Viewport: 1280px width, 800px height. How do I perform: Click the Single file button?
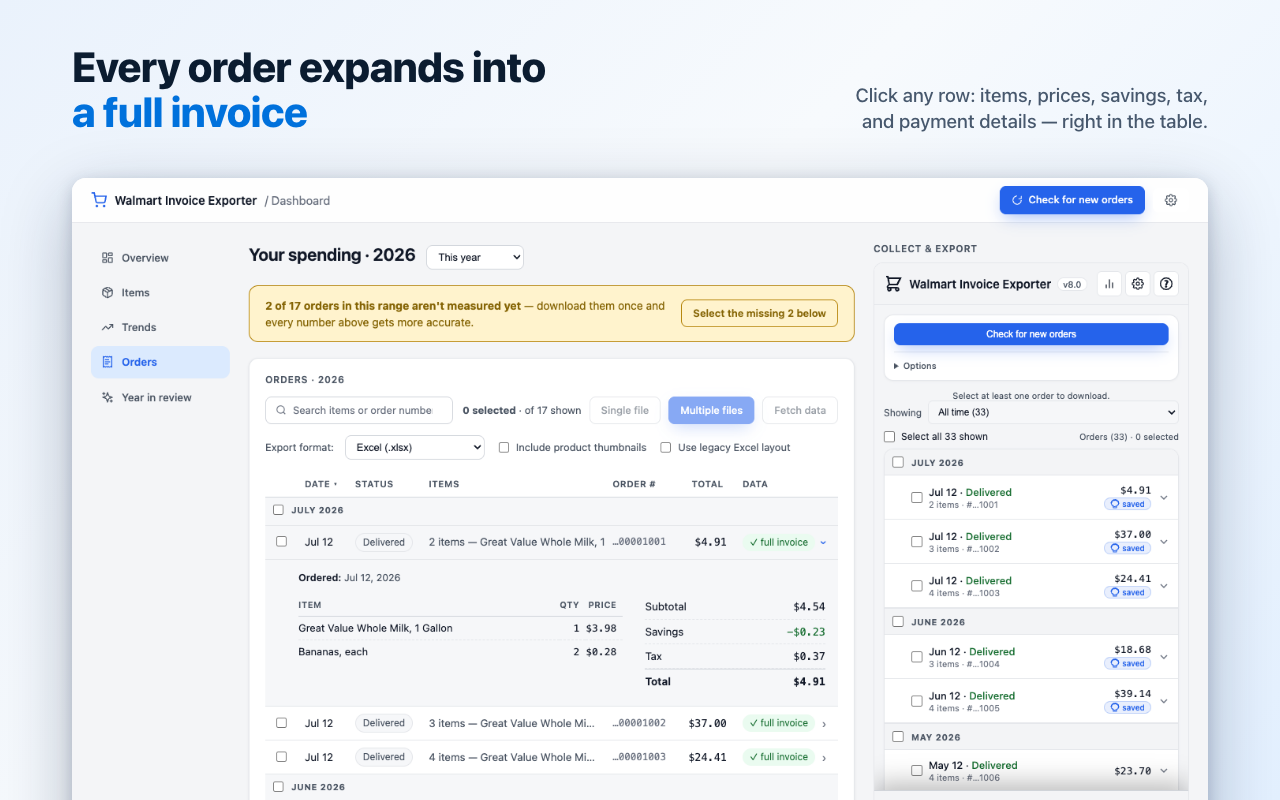624,410
